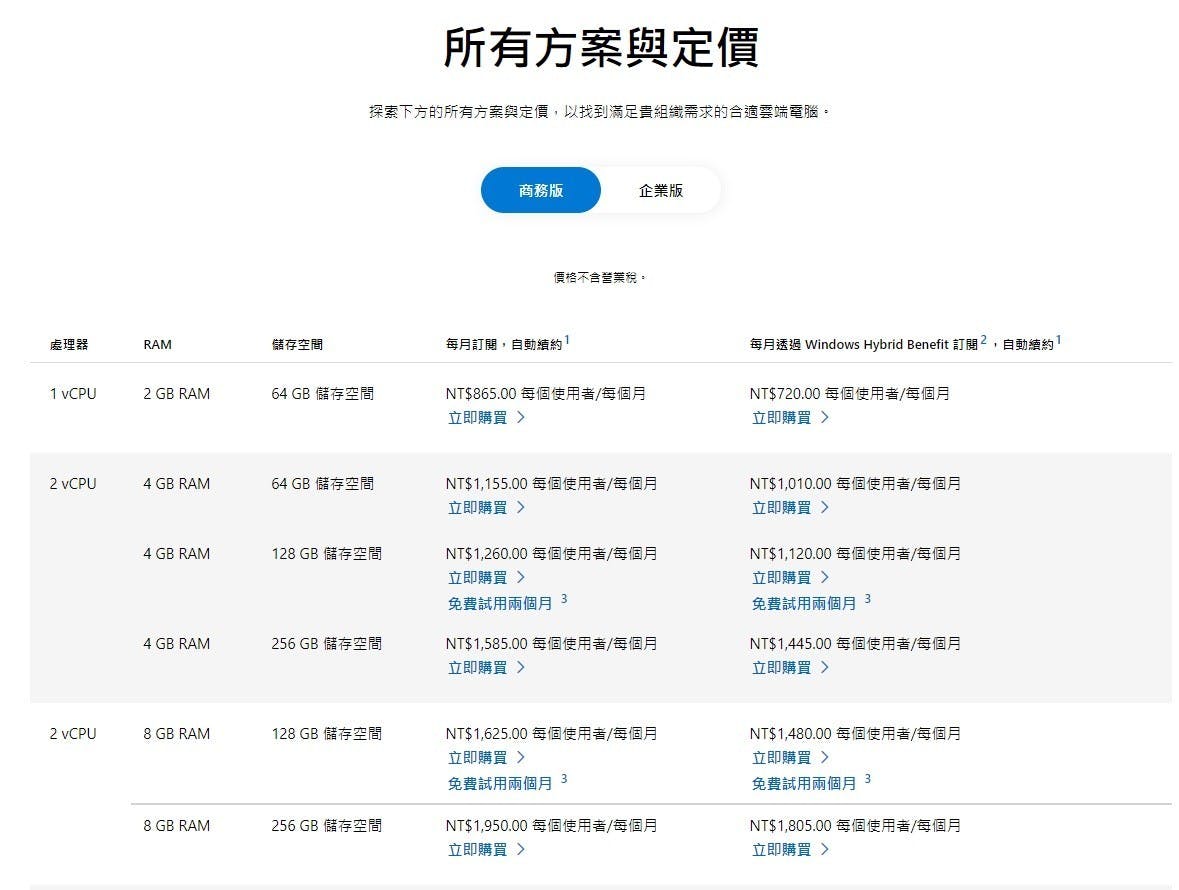Viewport: 1179px width, 890px height.
Task: Click 立即購買 for NT$1,950.00 plan
Action: click(x=486, y=850)
